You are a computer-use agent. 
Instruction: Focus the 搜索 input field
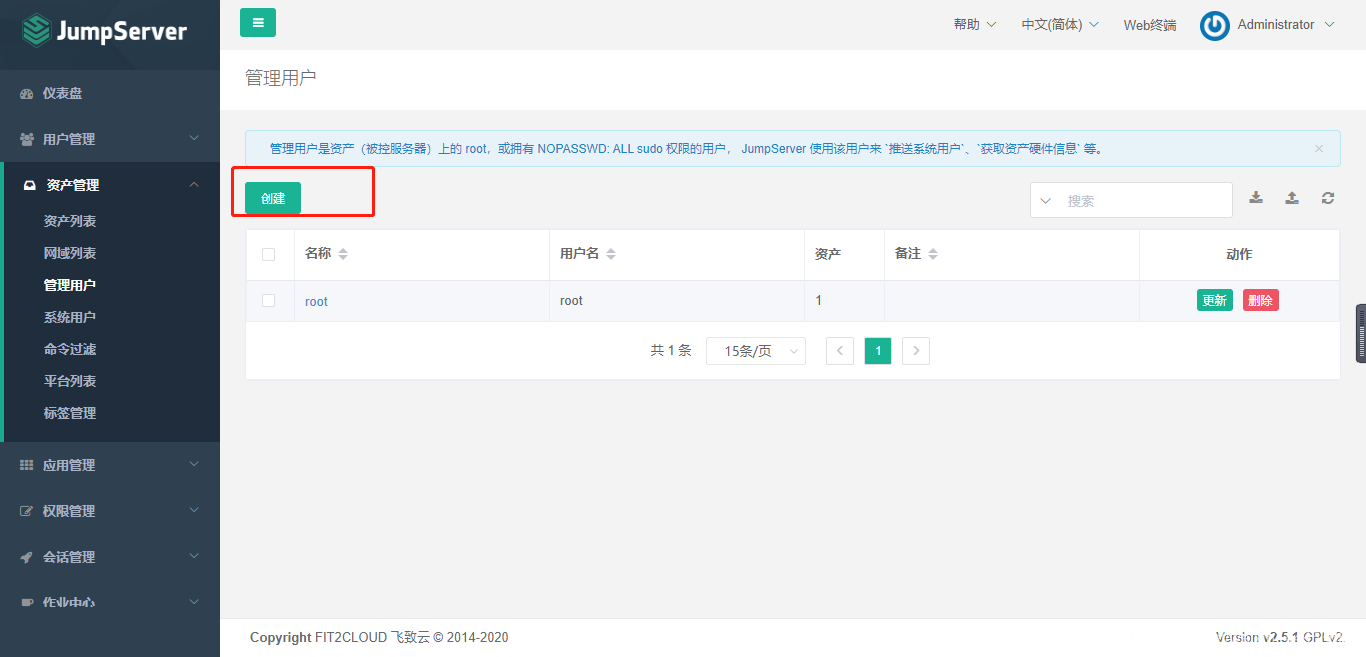pyautogui.click(x=1145, y=200)
